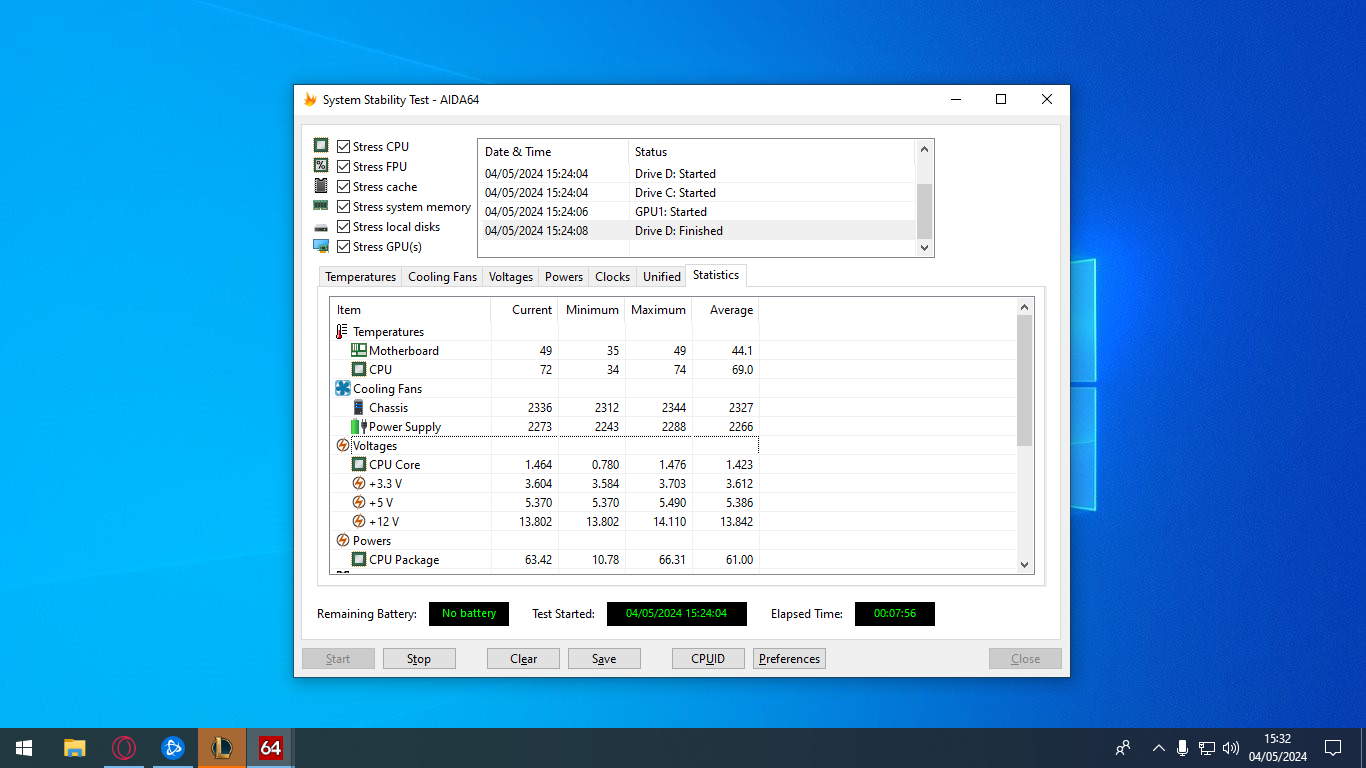Switch to the Clocks tab
This screenshot has width=1366, height=768.
pos(613,277)
